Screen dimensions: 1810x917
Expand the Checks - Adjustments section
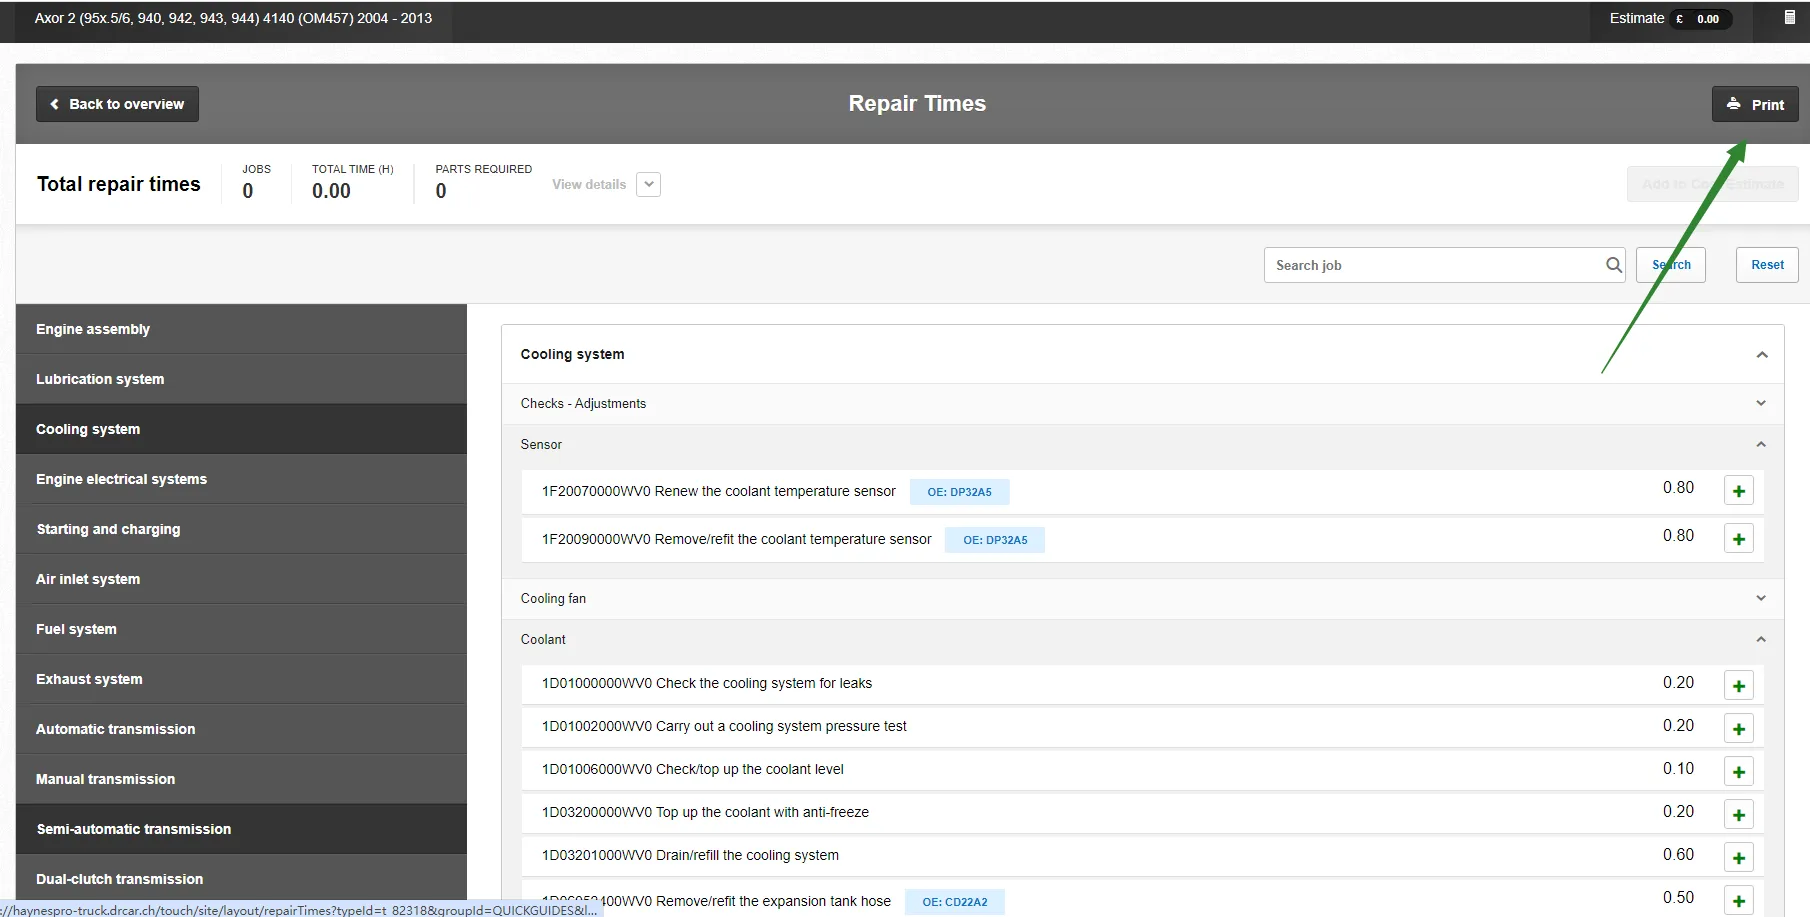(1142, 403)
